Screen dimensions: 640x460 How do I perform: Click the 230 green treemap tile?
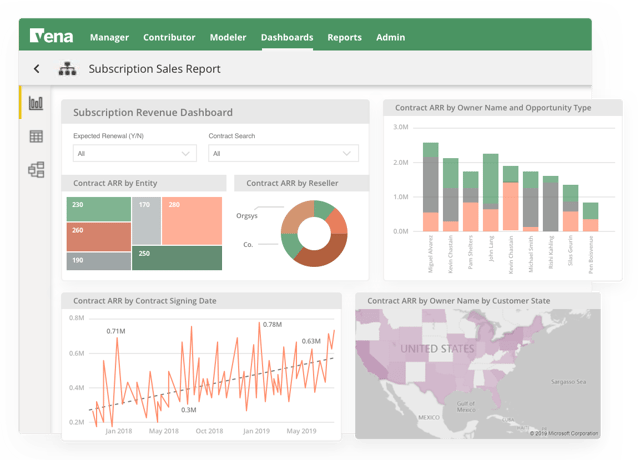coord(99,209)
